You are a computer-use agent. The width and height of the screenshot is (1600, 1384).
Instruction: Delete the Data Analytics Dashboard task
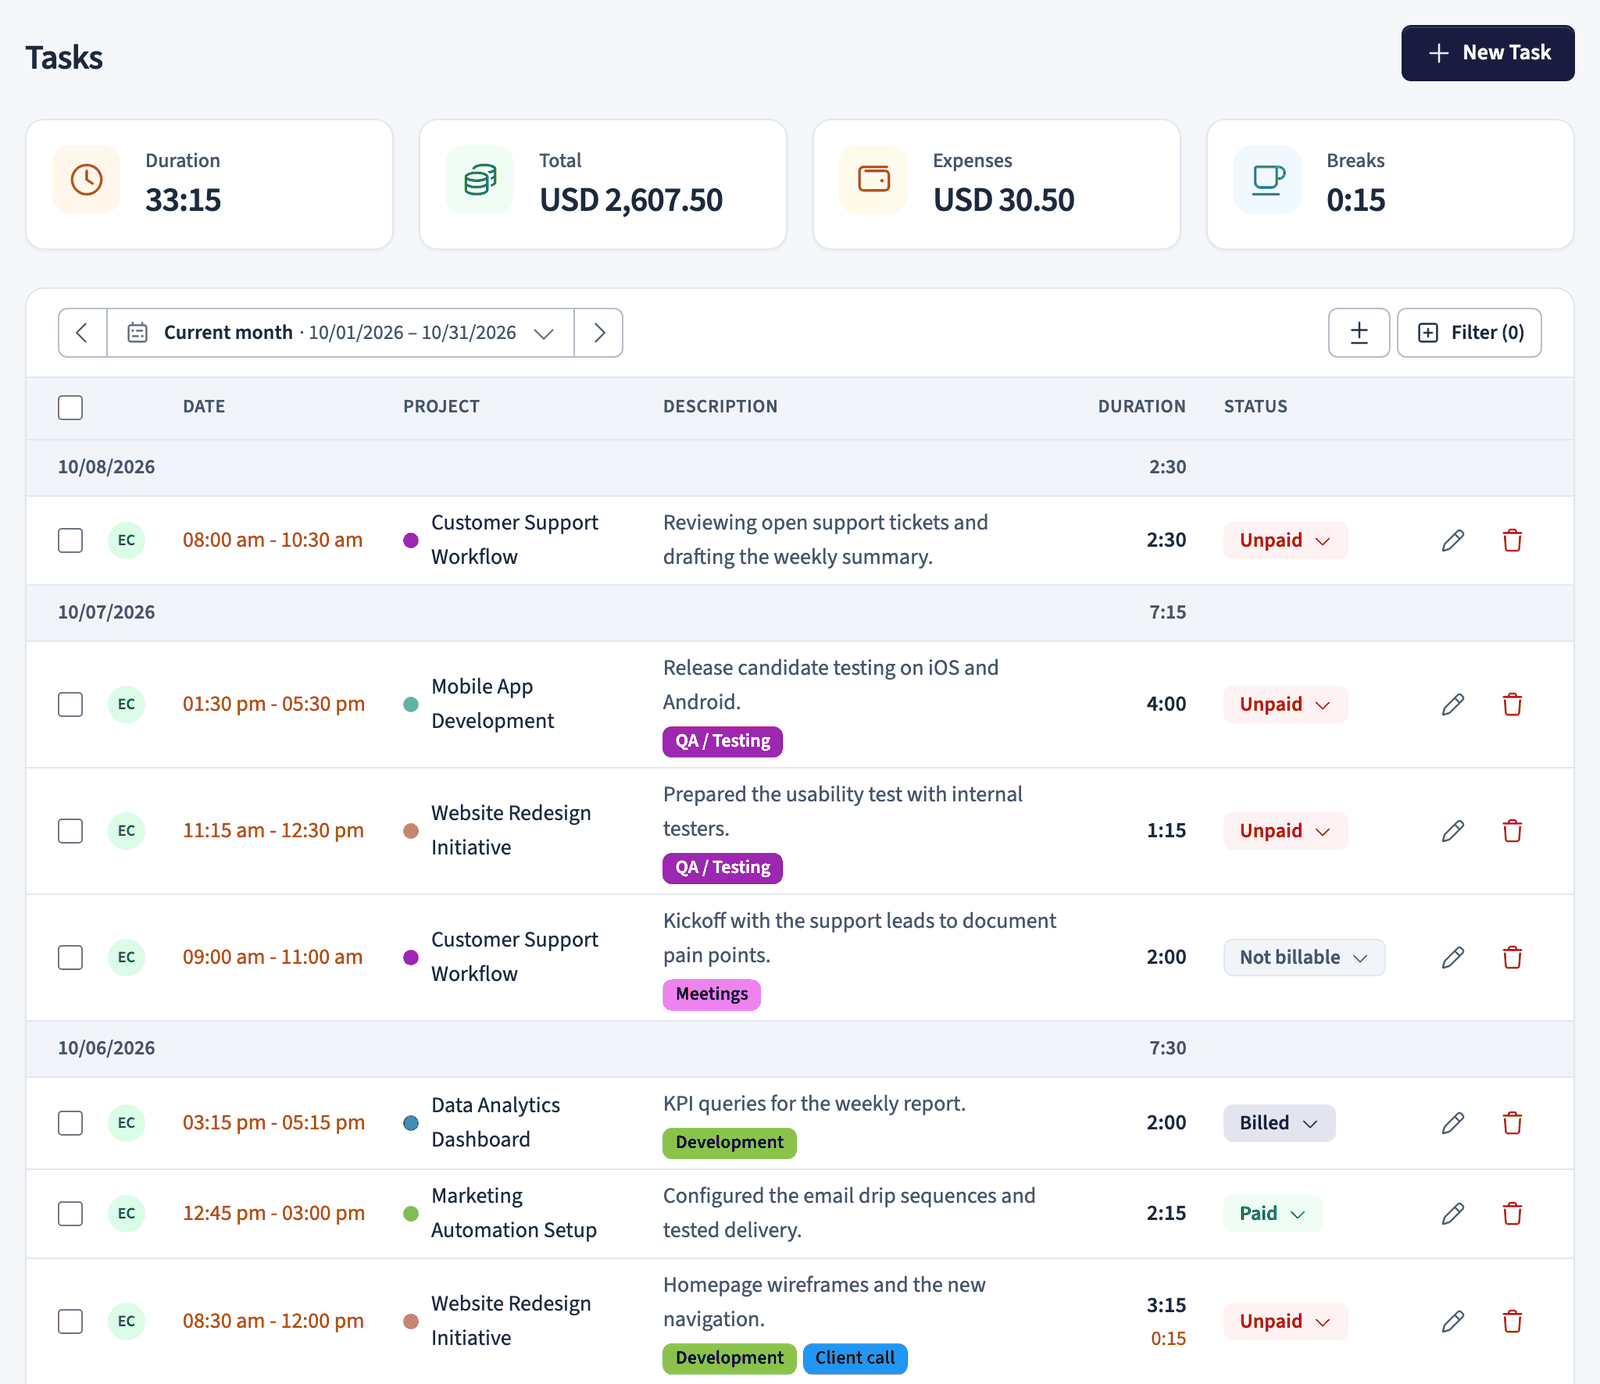coord(1512,1123)
